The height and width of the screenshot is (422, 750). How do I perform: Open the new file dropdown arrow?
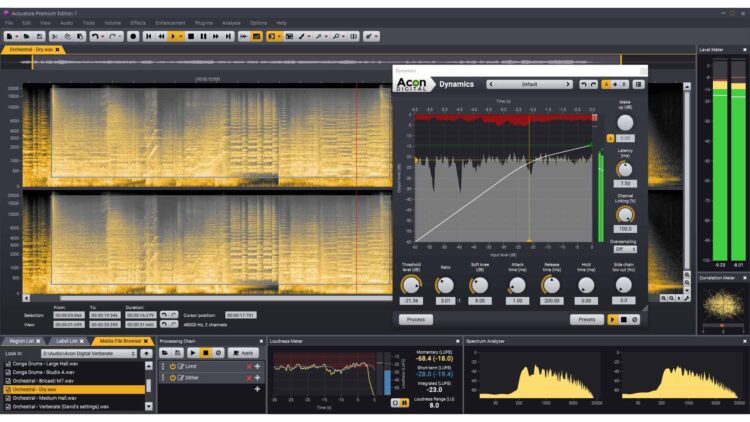click(x=16, y=36)
